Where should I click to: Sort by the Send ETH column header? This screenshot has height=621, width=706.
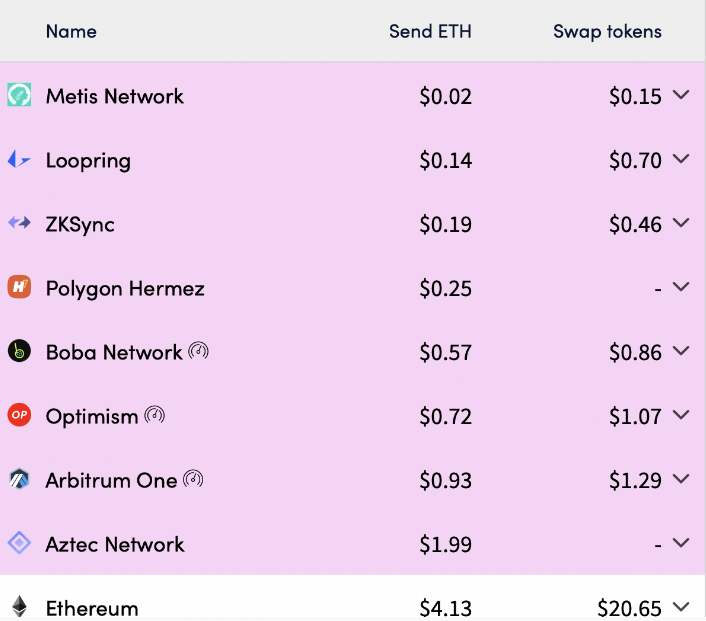tap(430, 32)
